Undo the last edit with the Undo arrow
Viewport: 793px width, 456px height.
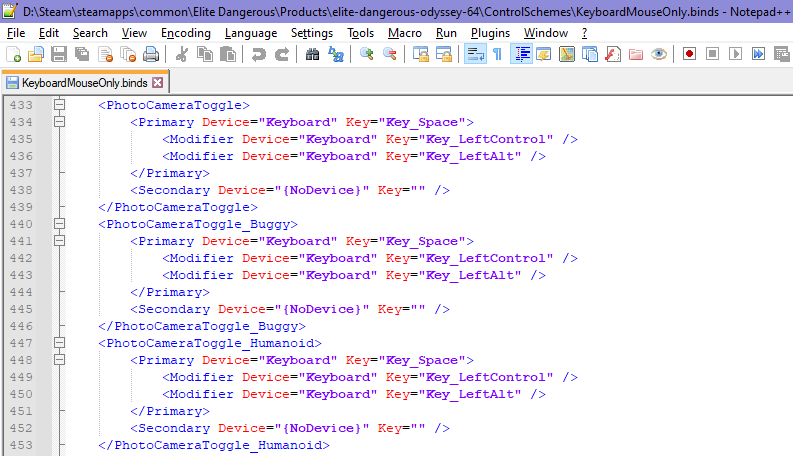(x=258, y=54)
